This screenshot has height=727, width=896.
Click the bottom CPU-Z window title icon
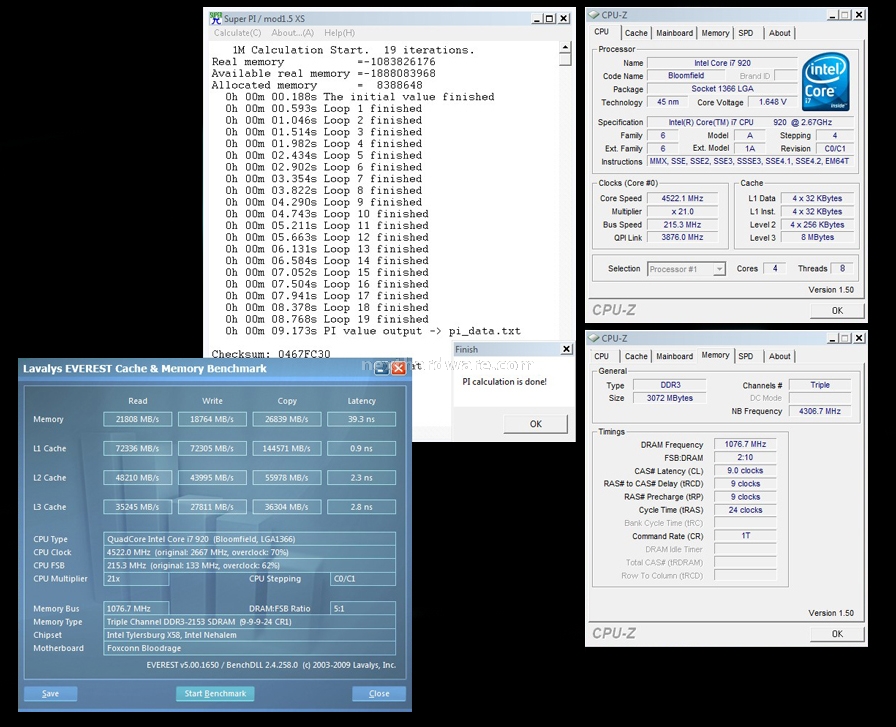click(x=594, y=338)
